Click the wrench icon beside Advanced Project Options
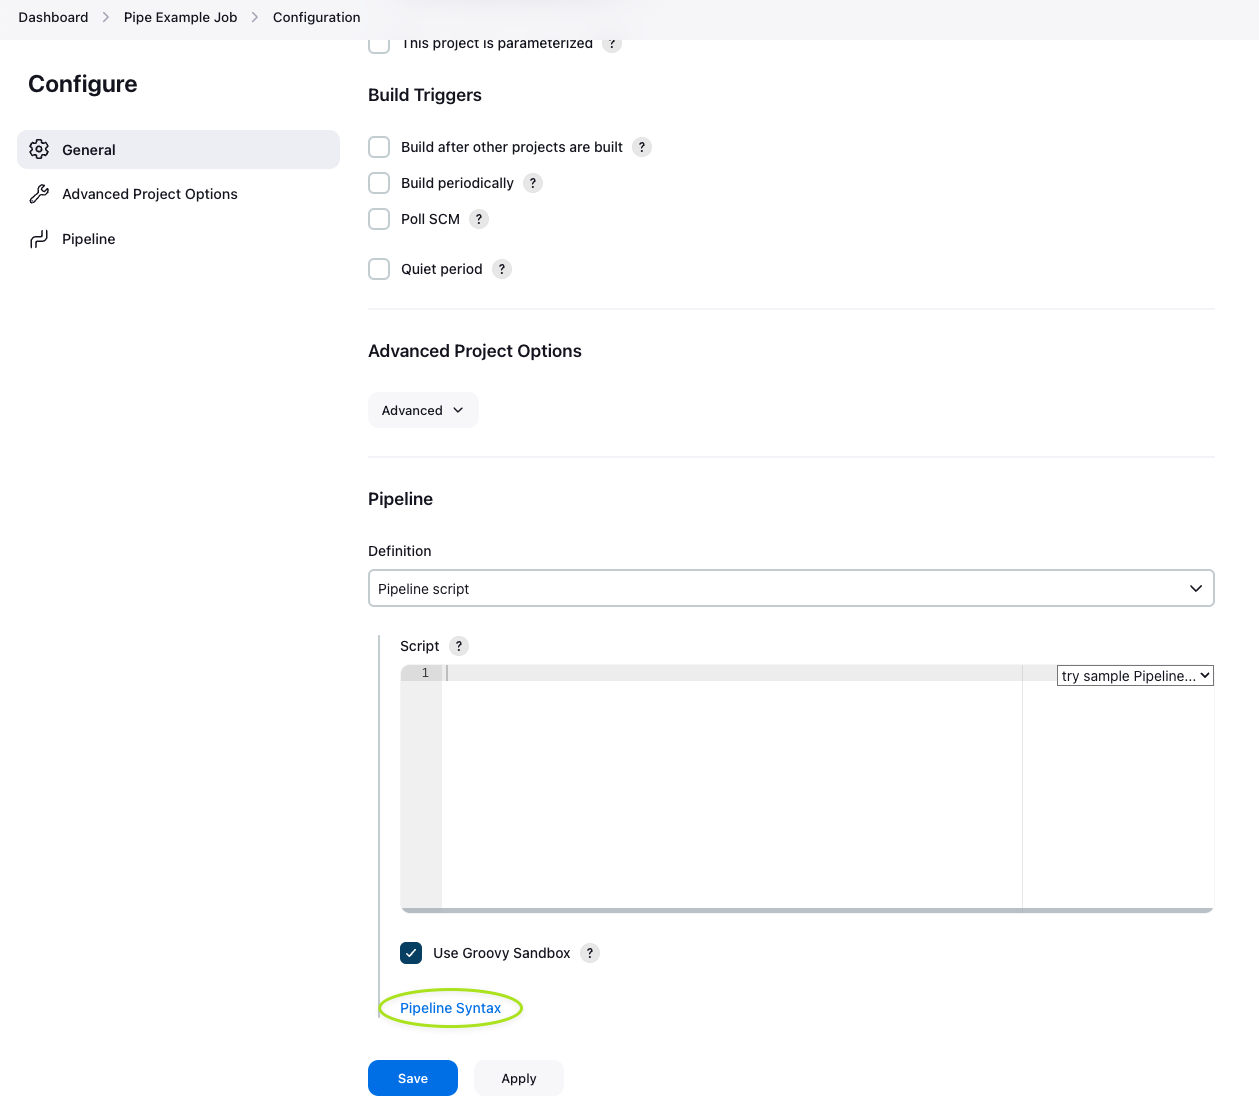Screen dimensions: 1259x1117 39,193
